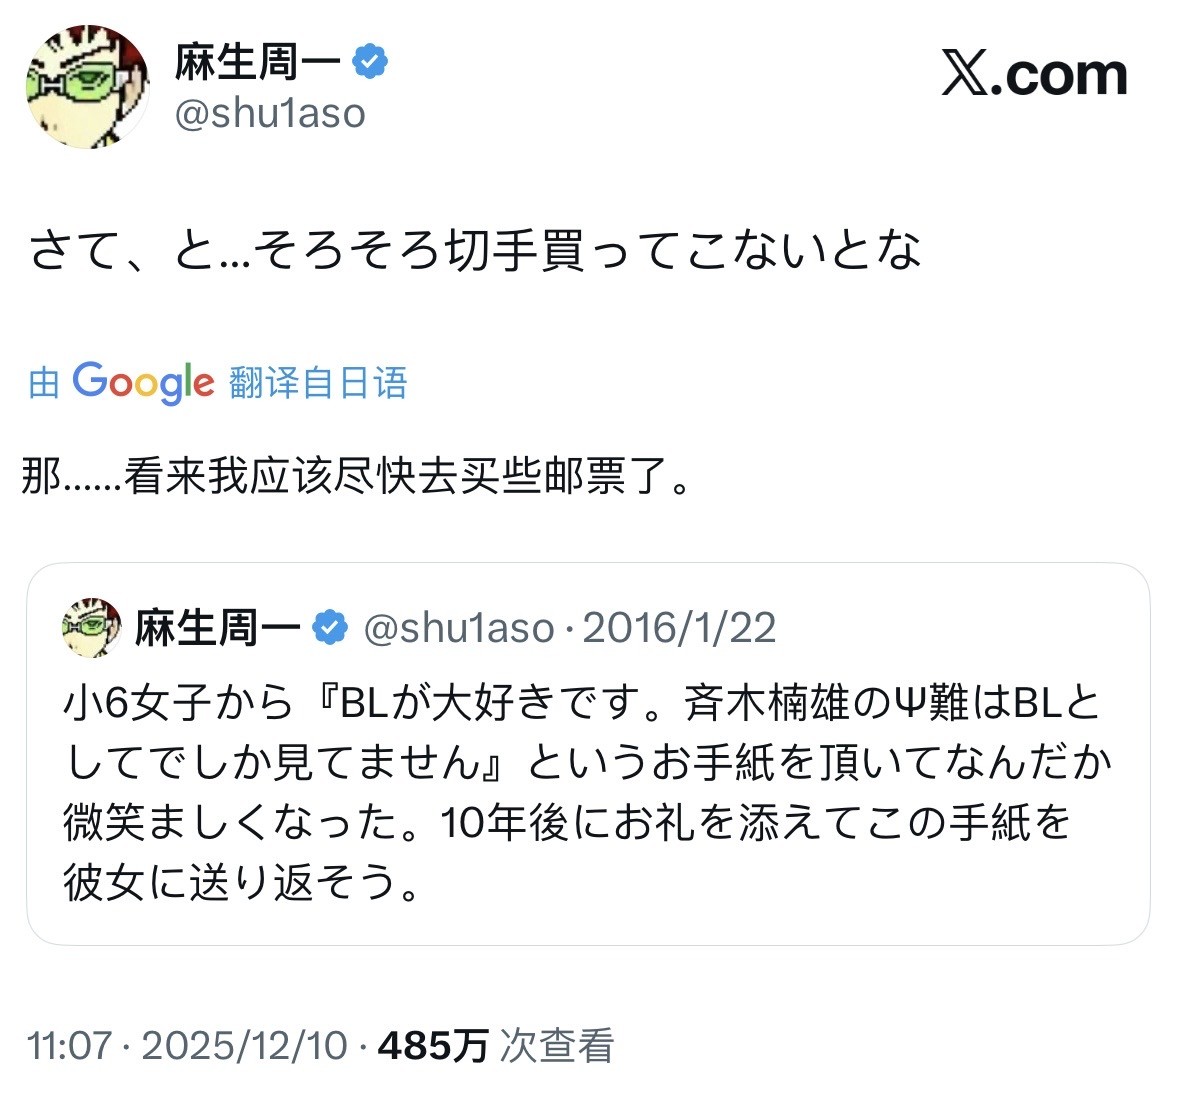This screenshot has width=1178, height=1100.
Task: Select the Japanese main tweet text
Action: tap(475, 250)
